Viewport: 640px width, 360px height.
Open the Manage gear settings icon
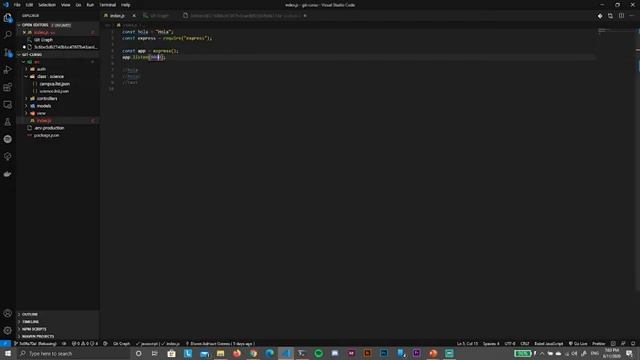click(8, 330)
